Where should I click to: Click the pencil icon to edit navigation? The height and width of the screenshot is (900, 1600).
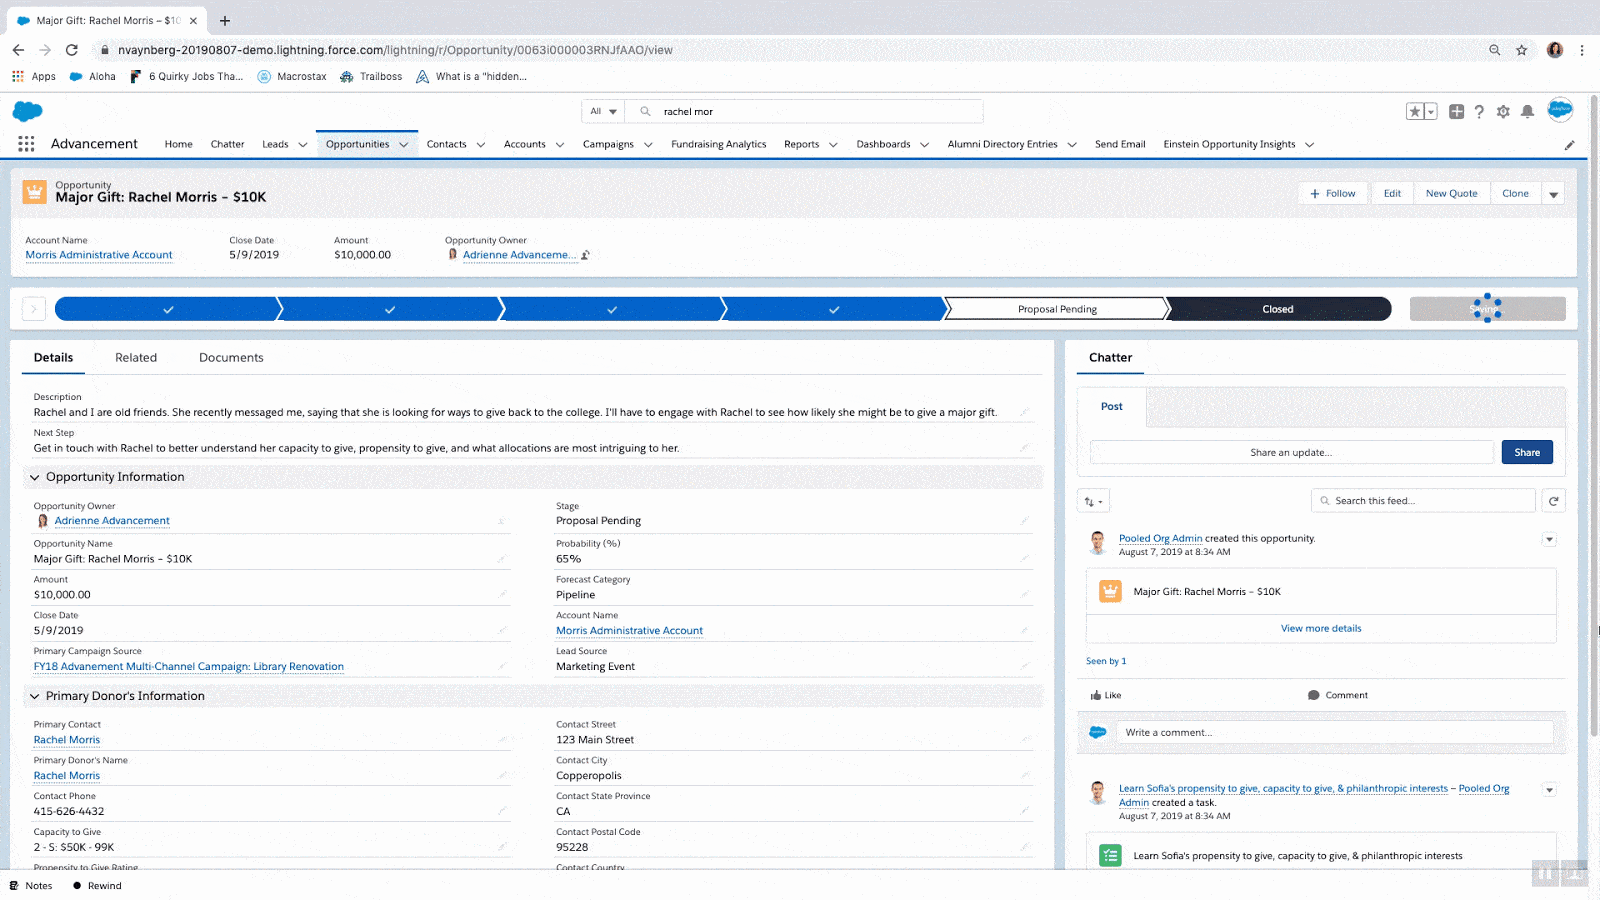pyautogui.click(x=1570, y=145)
